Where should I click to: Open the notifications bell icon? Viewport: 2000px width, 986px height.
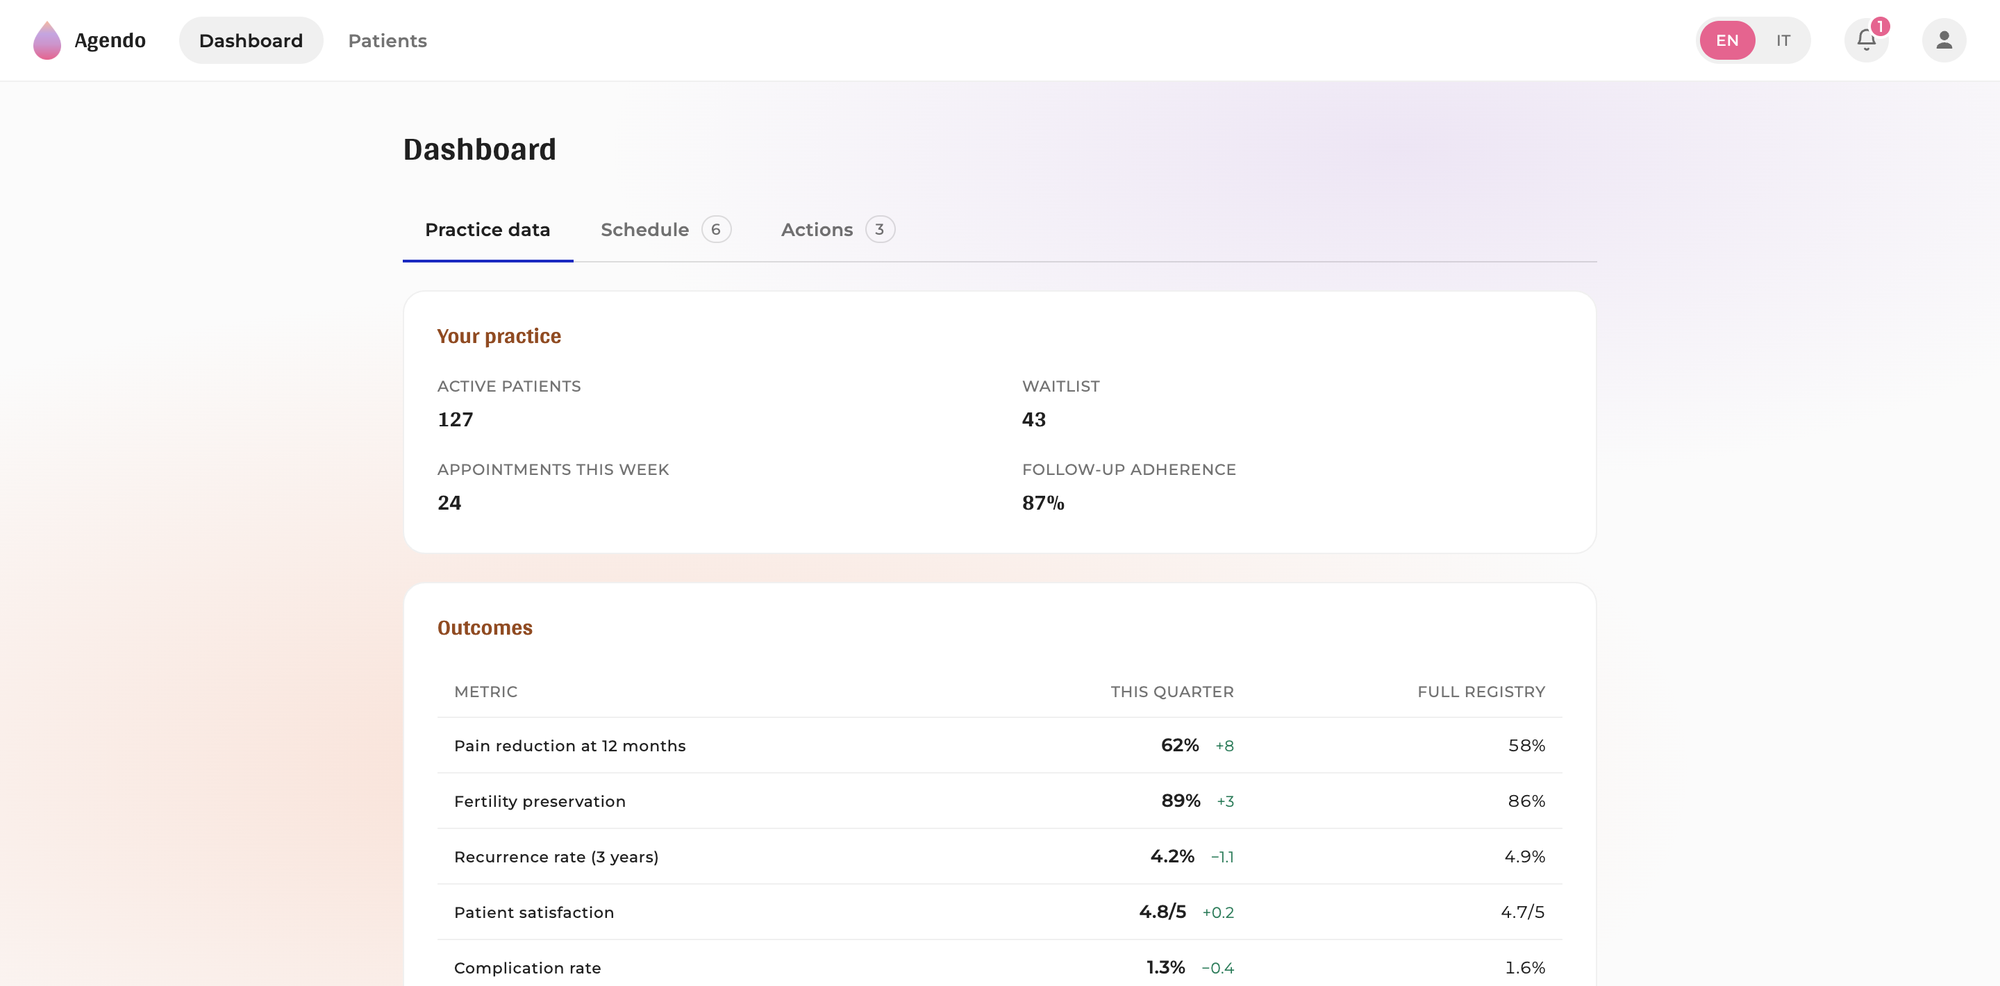[x=1866, y=40]
